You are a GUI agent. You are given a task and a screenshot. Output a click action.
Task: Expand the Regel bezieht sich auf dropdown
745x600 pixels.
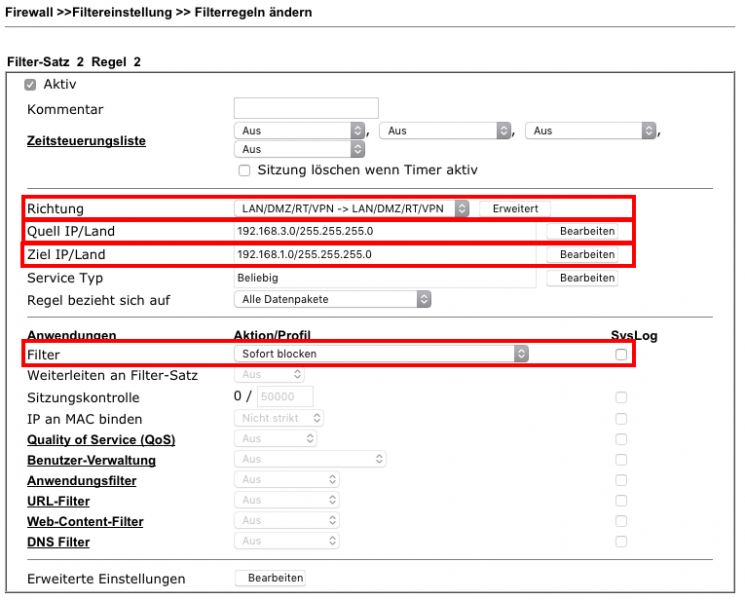click(x=332, y=299)
